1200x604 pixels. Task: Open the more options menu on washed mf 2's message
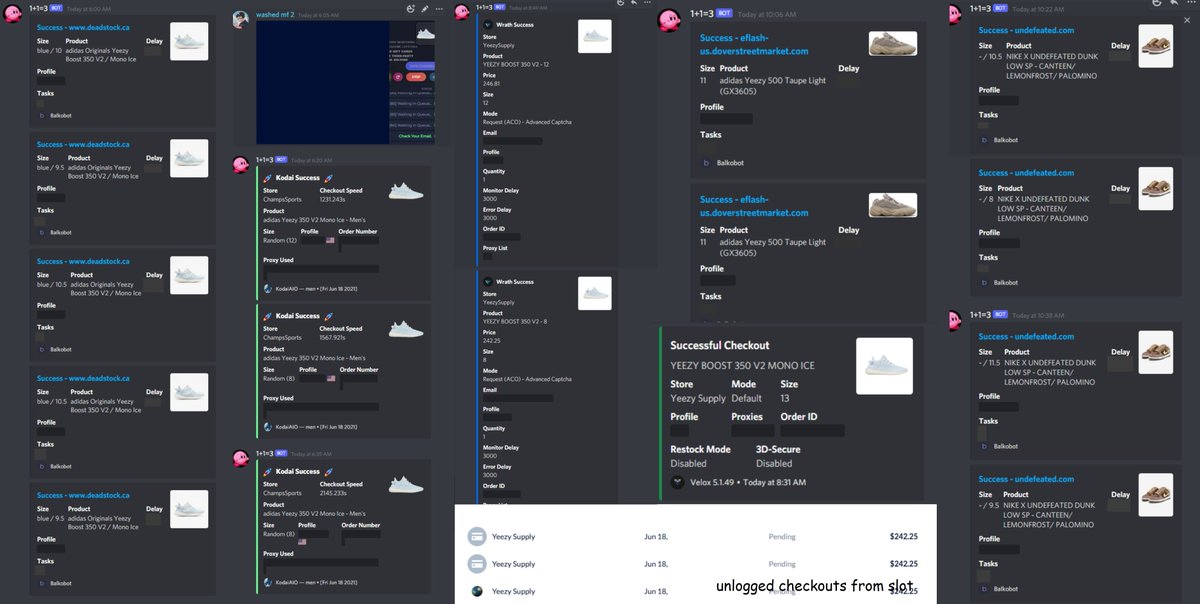(x=438, y=7)
